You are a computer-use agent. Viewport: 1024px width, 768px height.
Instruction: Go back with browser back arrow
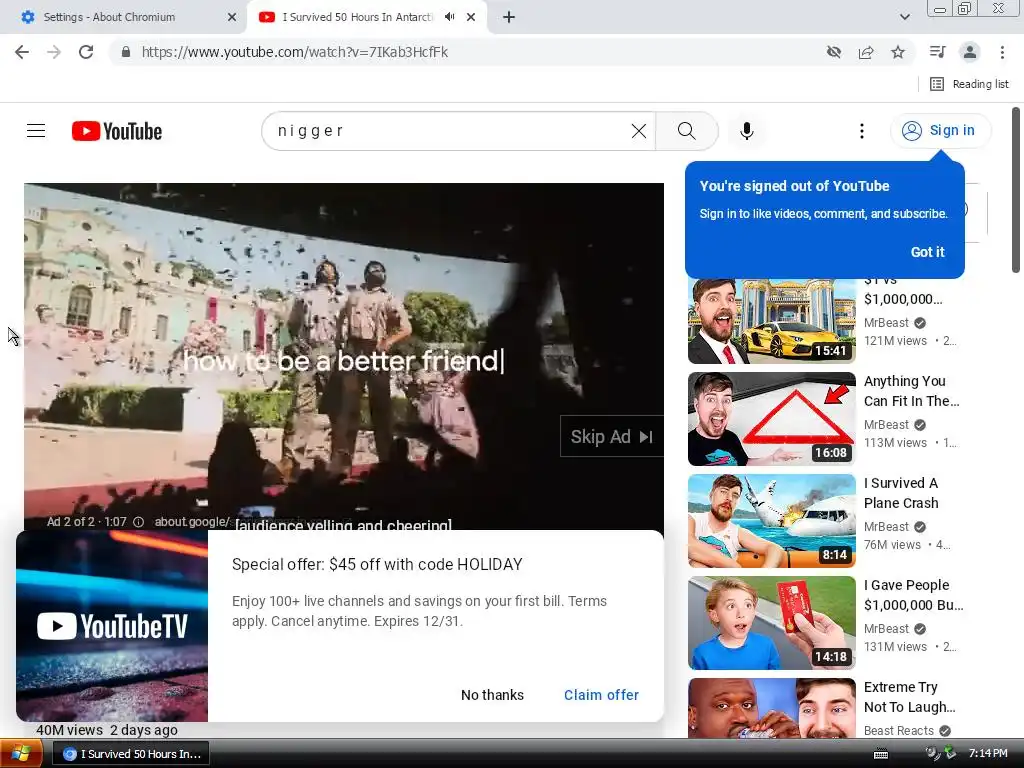pos(22,52)
